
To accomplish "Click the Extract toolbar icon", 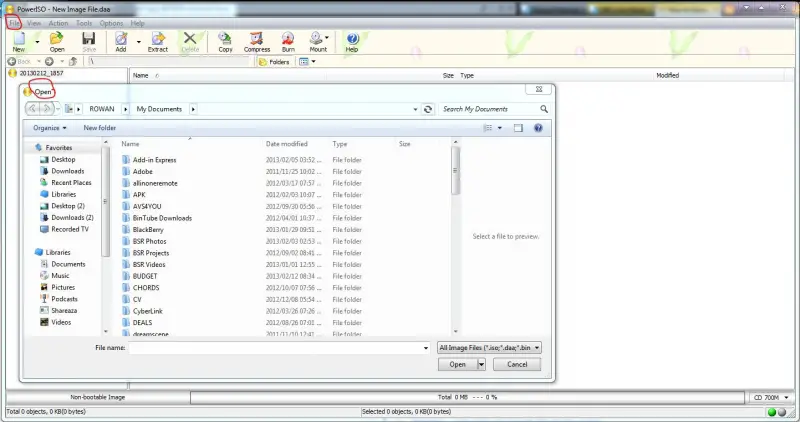I will click(158, 42).
